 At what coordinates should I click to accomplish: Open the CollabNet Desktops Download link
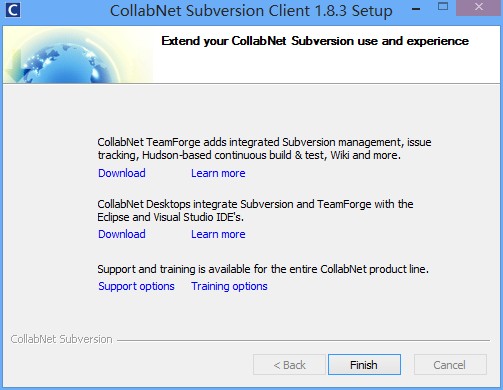pyautogui.click(x=122, y=234)
